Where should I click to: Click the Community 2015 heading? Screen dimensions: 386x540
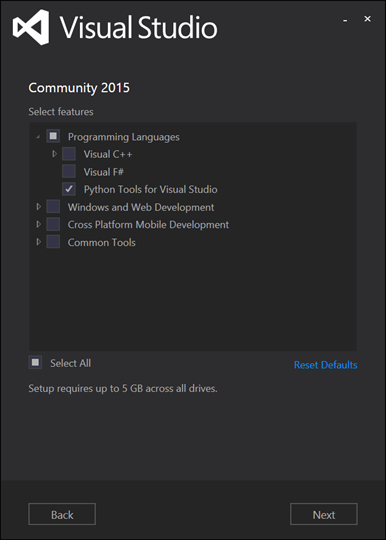pyautogui.click(x=79, y=88)
